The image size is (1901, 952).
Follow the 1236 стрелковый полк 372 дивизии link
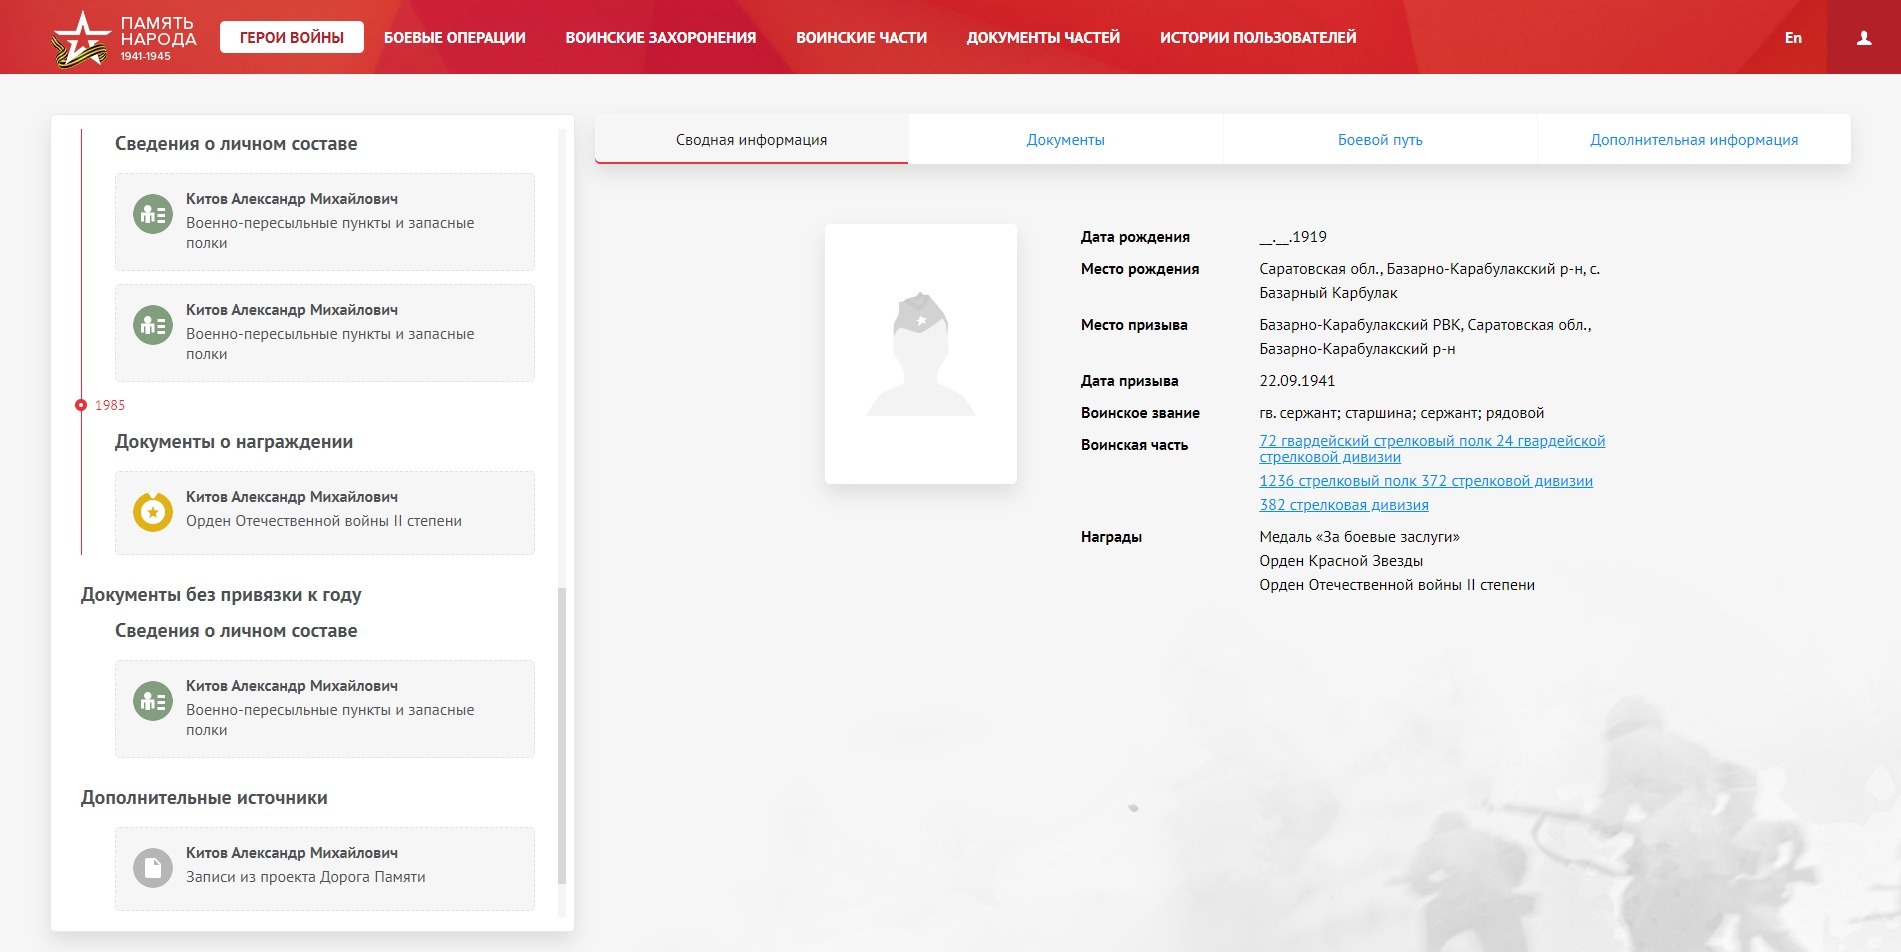coord(1426,481)
